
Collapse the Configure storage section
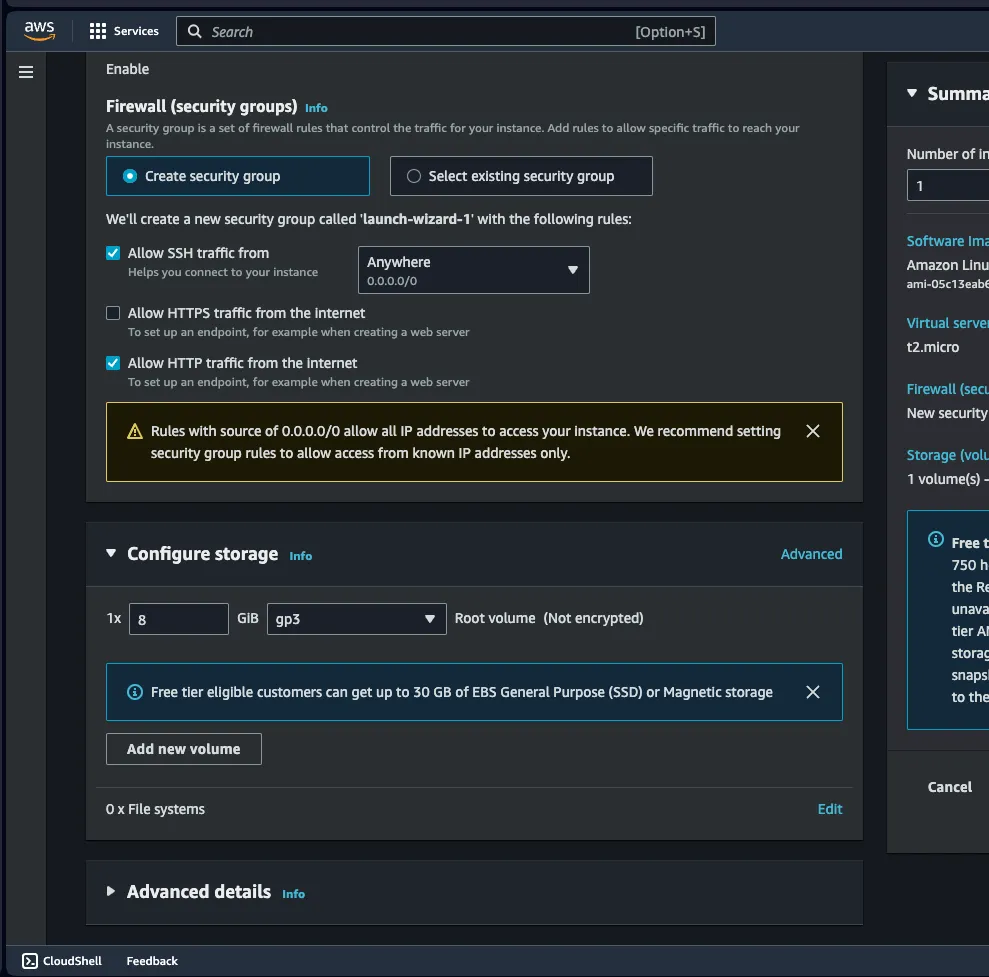pos(111,553)
